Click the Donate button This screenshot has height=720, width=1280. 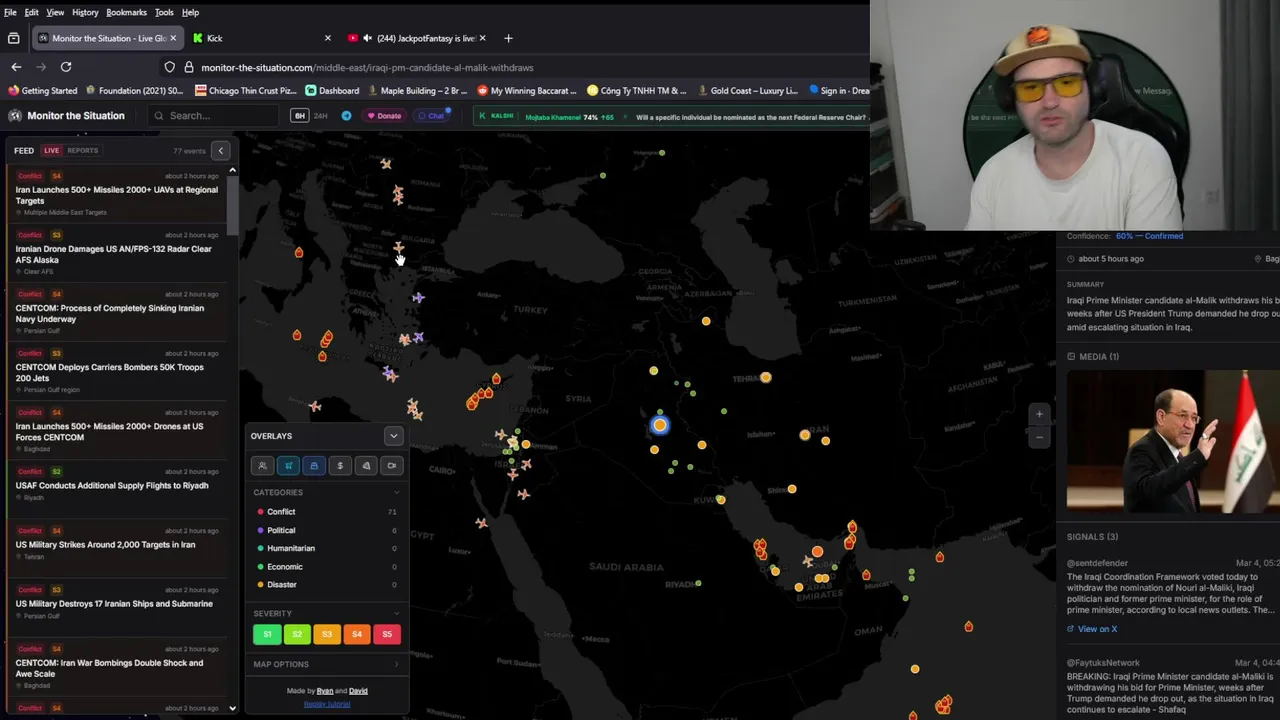click(384, 116)
